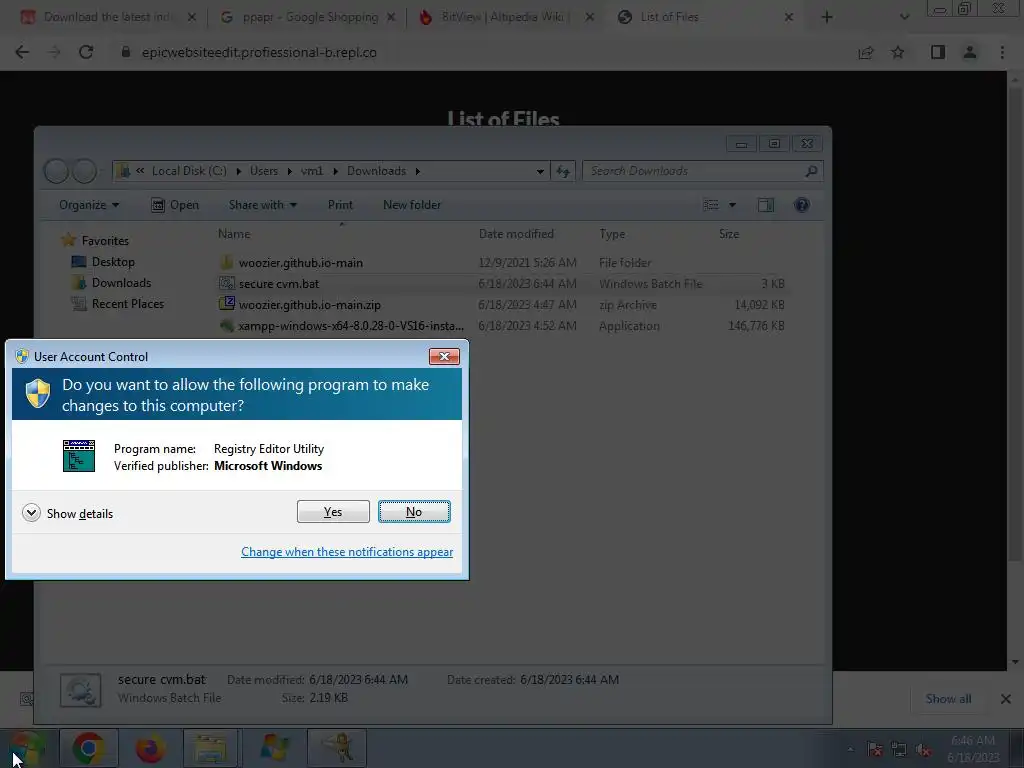Select the secure cvm.bat file
Viewport: 1024px width, 768px height.
(279, 283)
